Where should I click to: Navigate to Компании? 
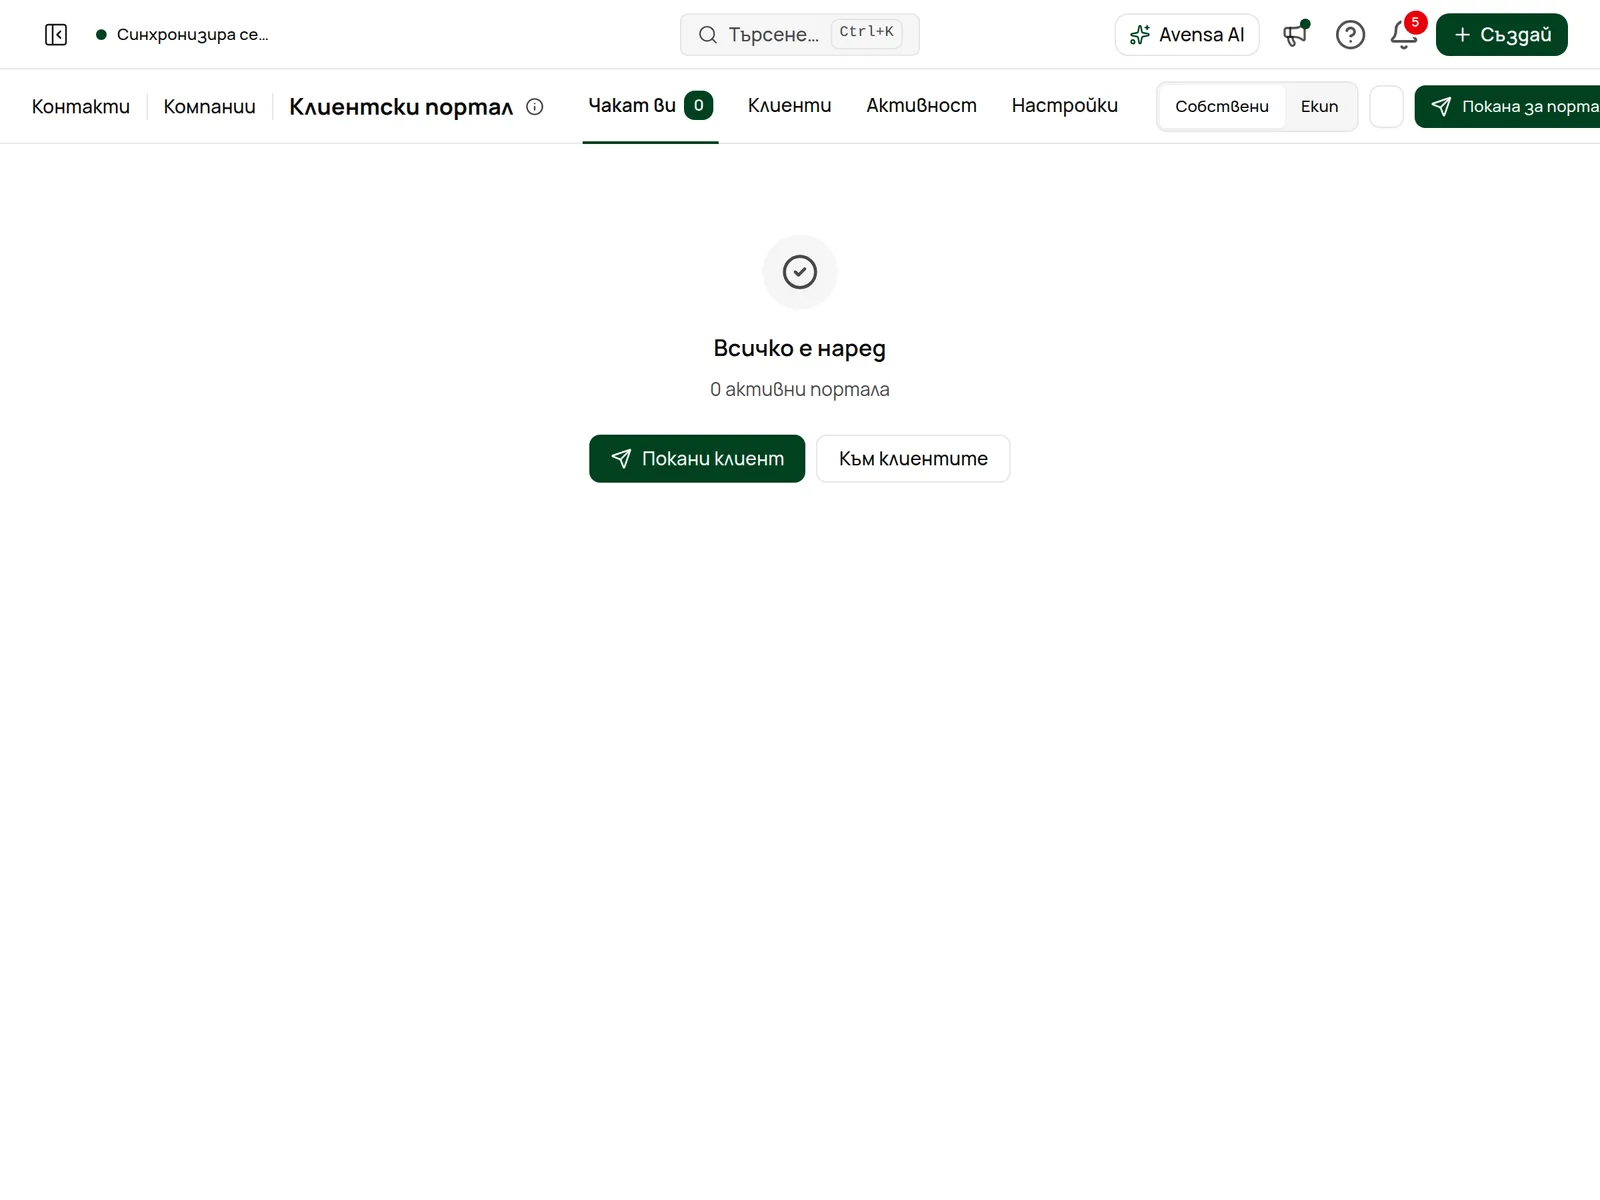(x=210, y=107)
